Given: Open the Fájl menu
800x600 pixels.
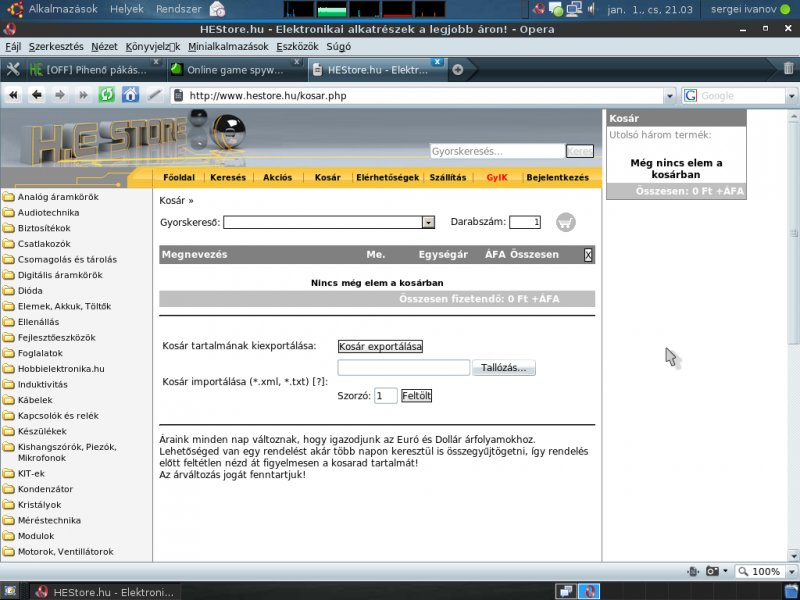Looking at the screenshot, I should [x=13, y=46].
